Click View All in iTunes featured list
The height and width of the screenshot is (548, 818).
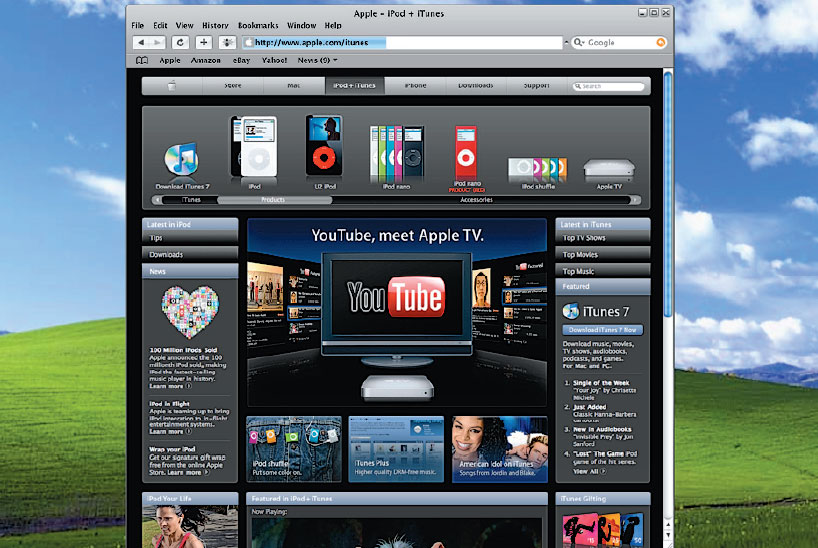[x=590, y=471]
